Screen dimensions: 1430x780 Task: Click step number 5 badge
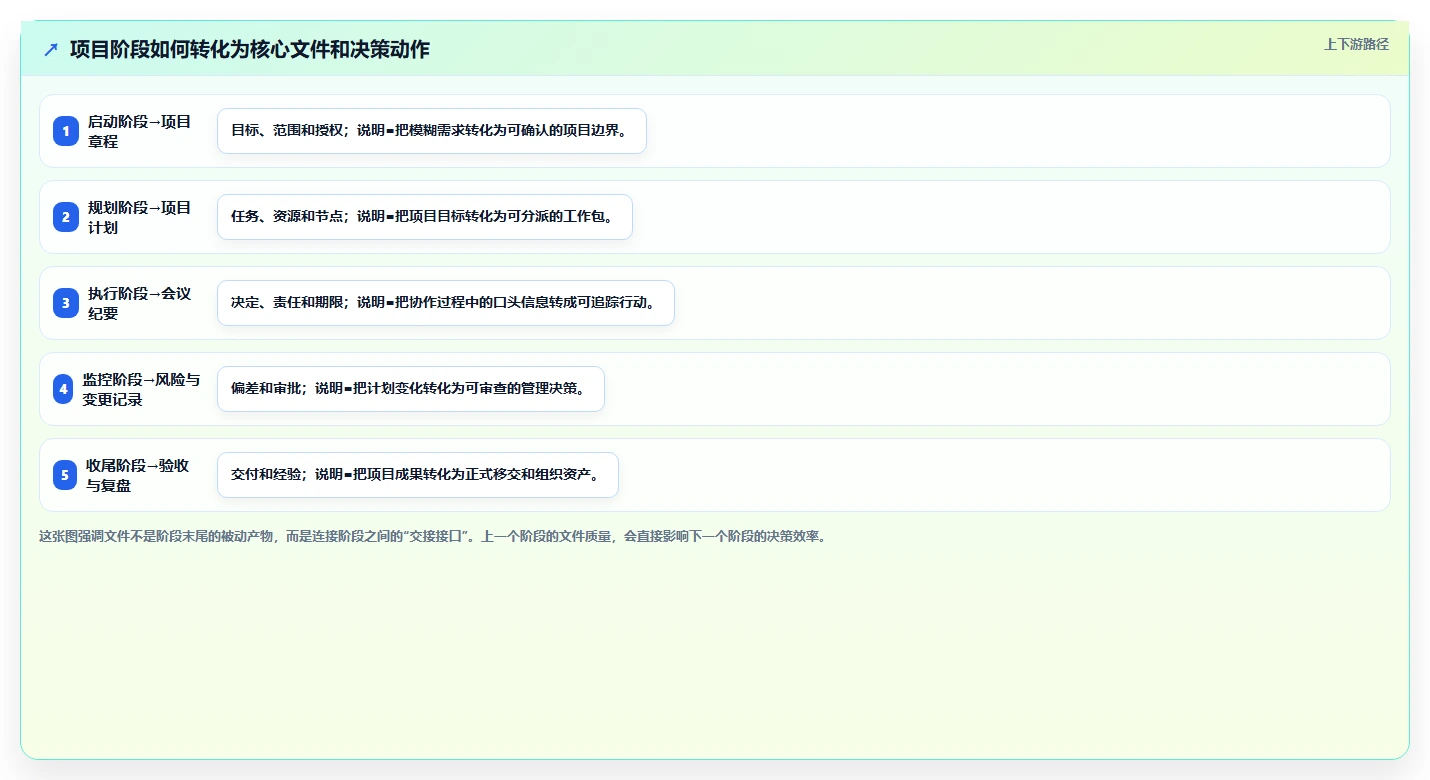[65, 475]
